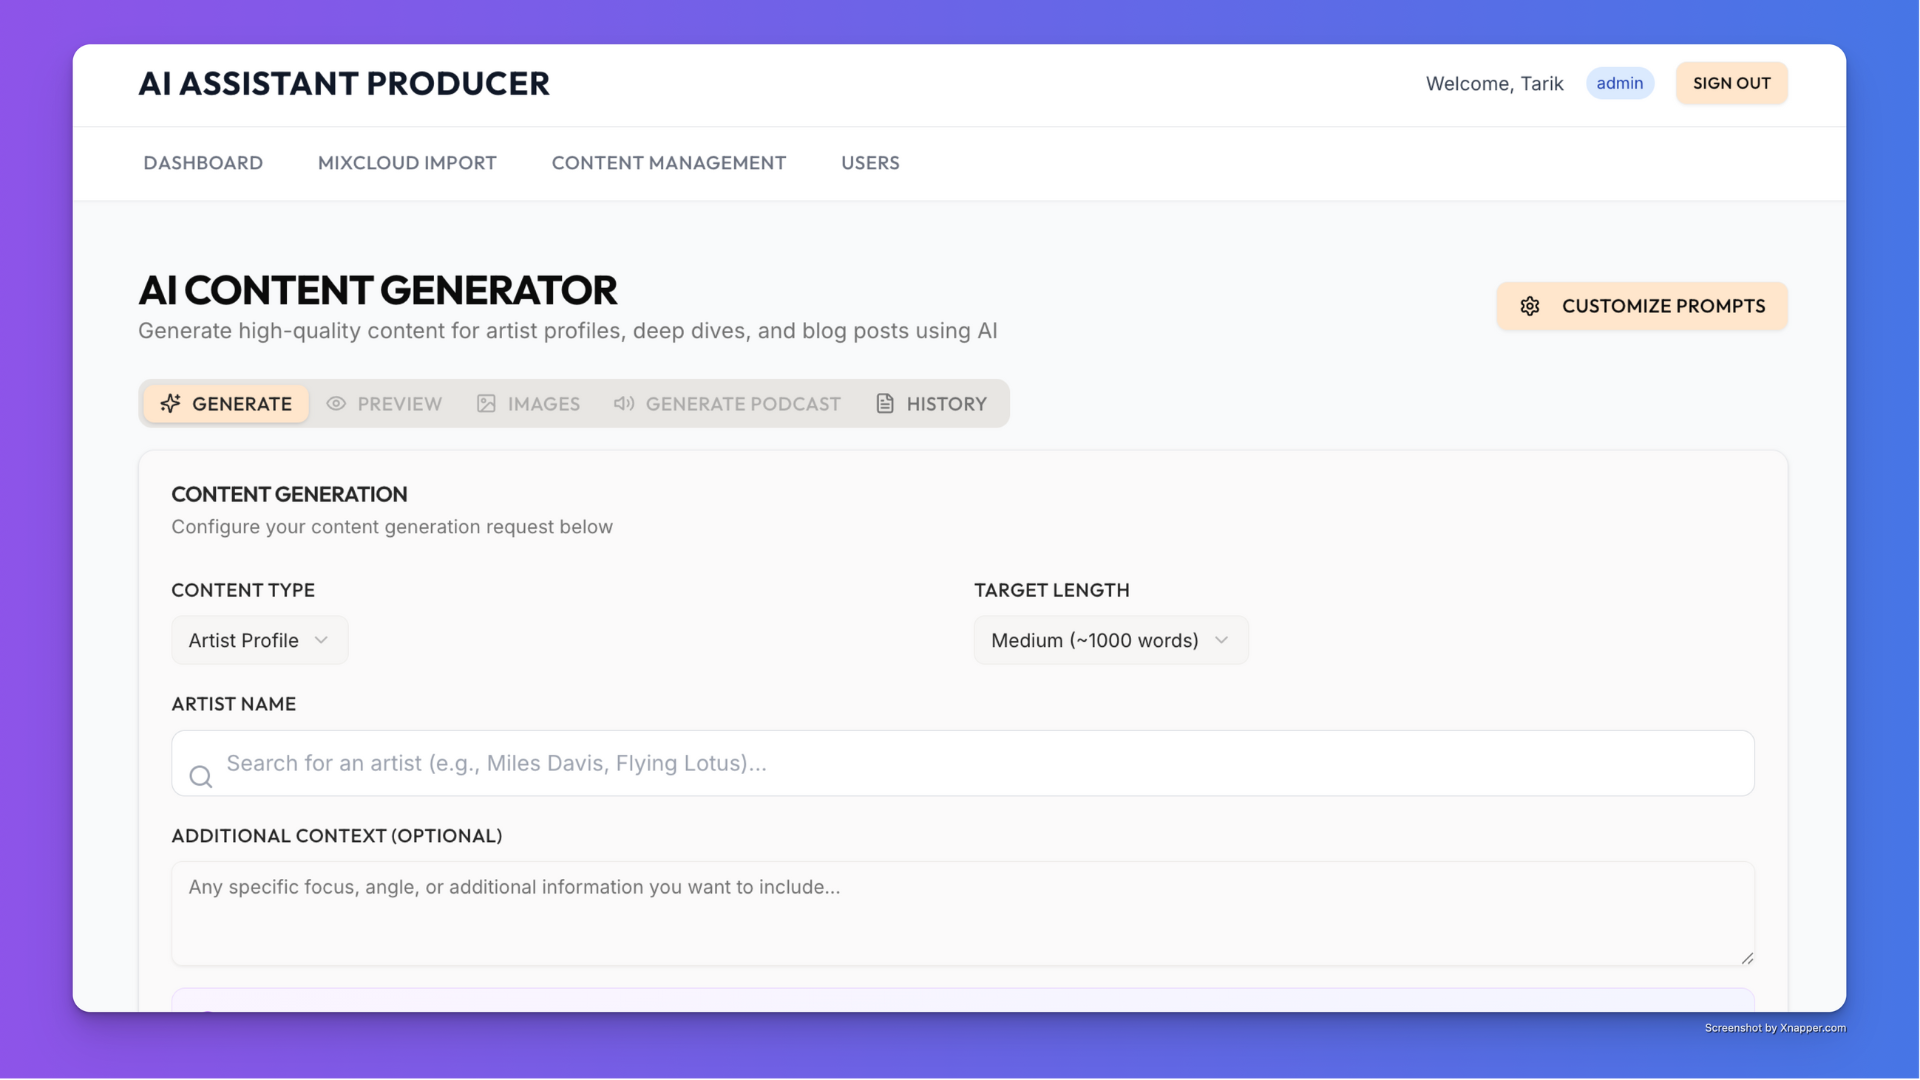This screenshot has height=1080, width=1920.
Task: Click the chevron next to Artist Profile
Action: tap(321, 640)
